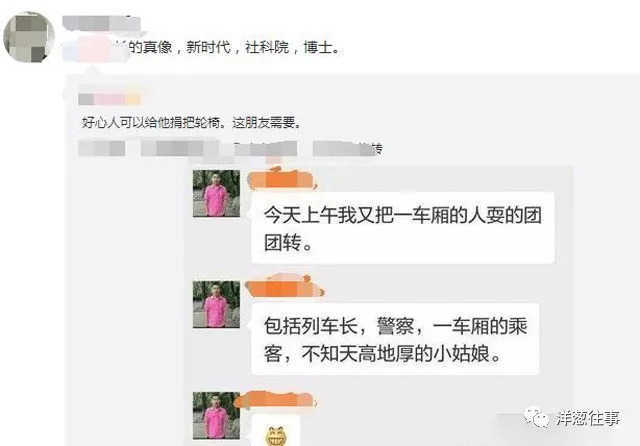The image size is (640, 446).
Task: Open the blurred mention ending with 转
Action: coord(348,149)
